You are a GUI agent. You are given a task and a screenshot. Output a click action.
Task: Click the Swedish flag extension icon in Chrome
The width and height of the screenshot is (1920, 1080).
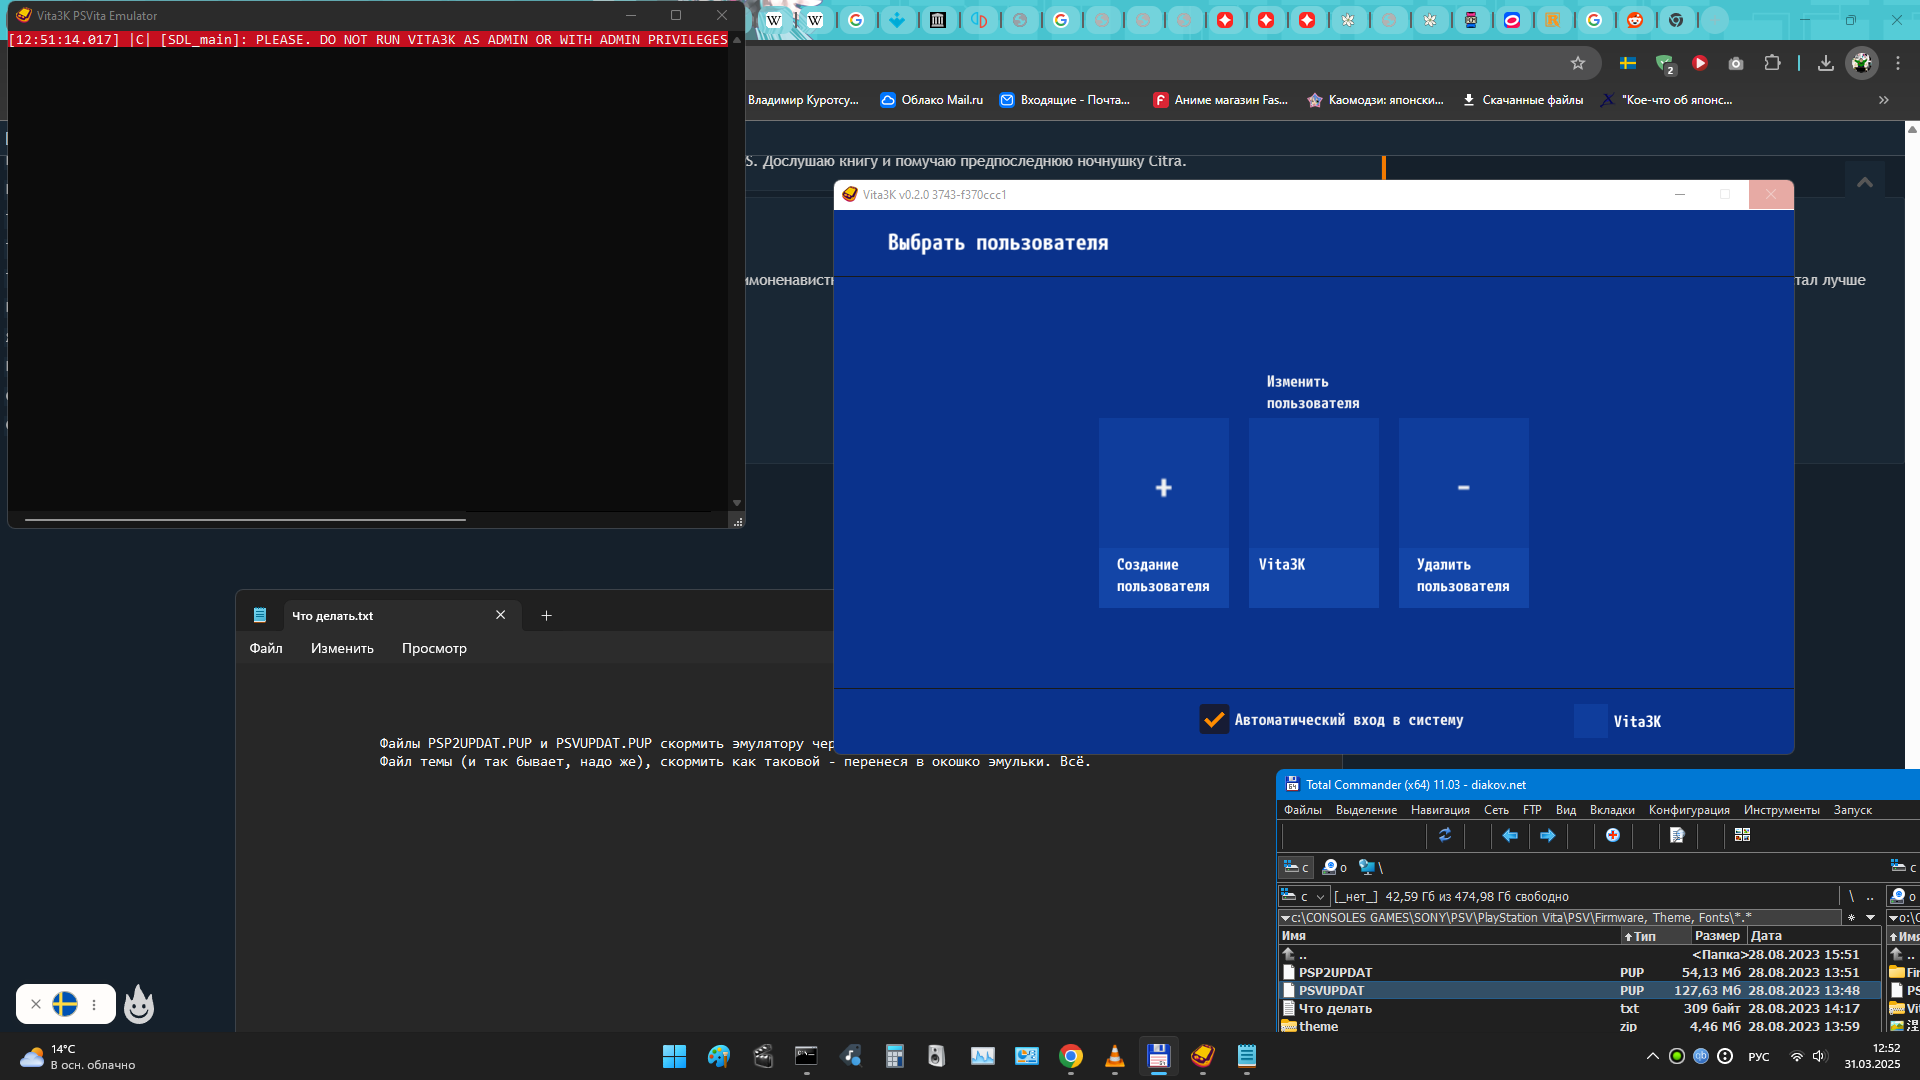1628,63
